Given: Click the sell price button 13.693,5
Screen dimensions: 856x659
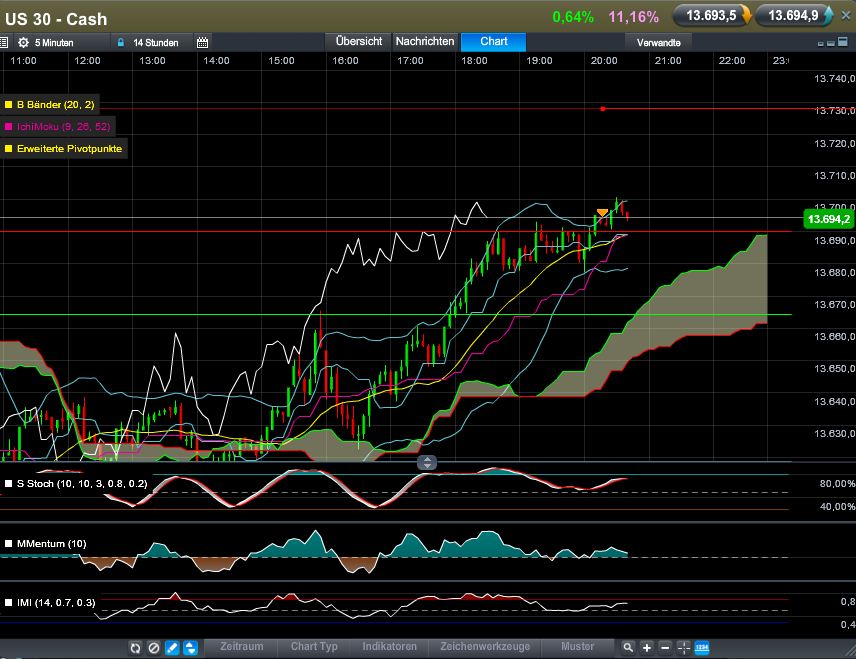Looking at the screenshot, I should [x=710, y=16].
